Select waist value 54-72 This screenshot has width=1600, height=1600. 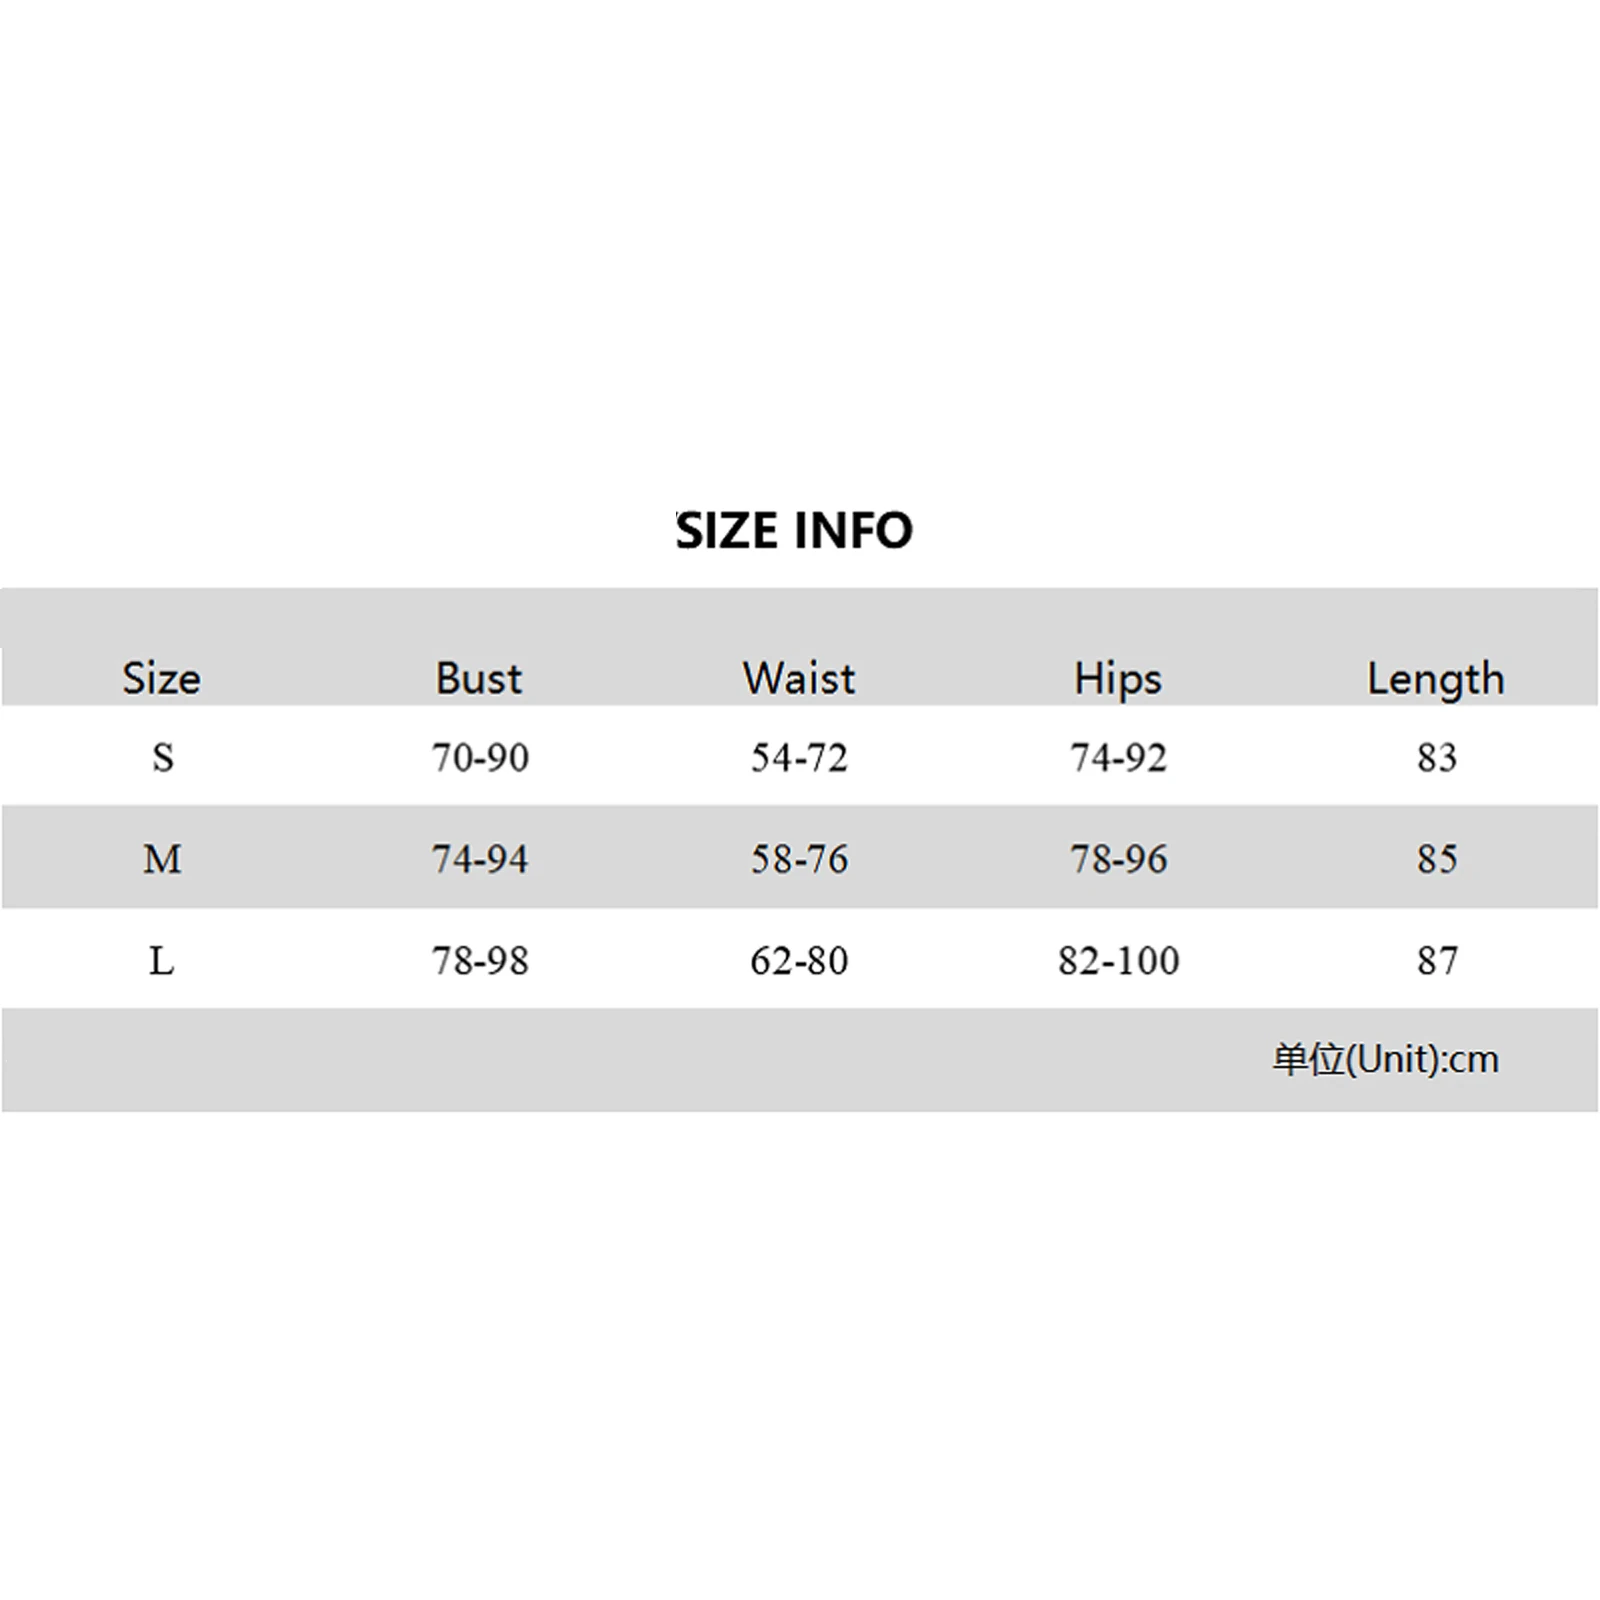799,758
